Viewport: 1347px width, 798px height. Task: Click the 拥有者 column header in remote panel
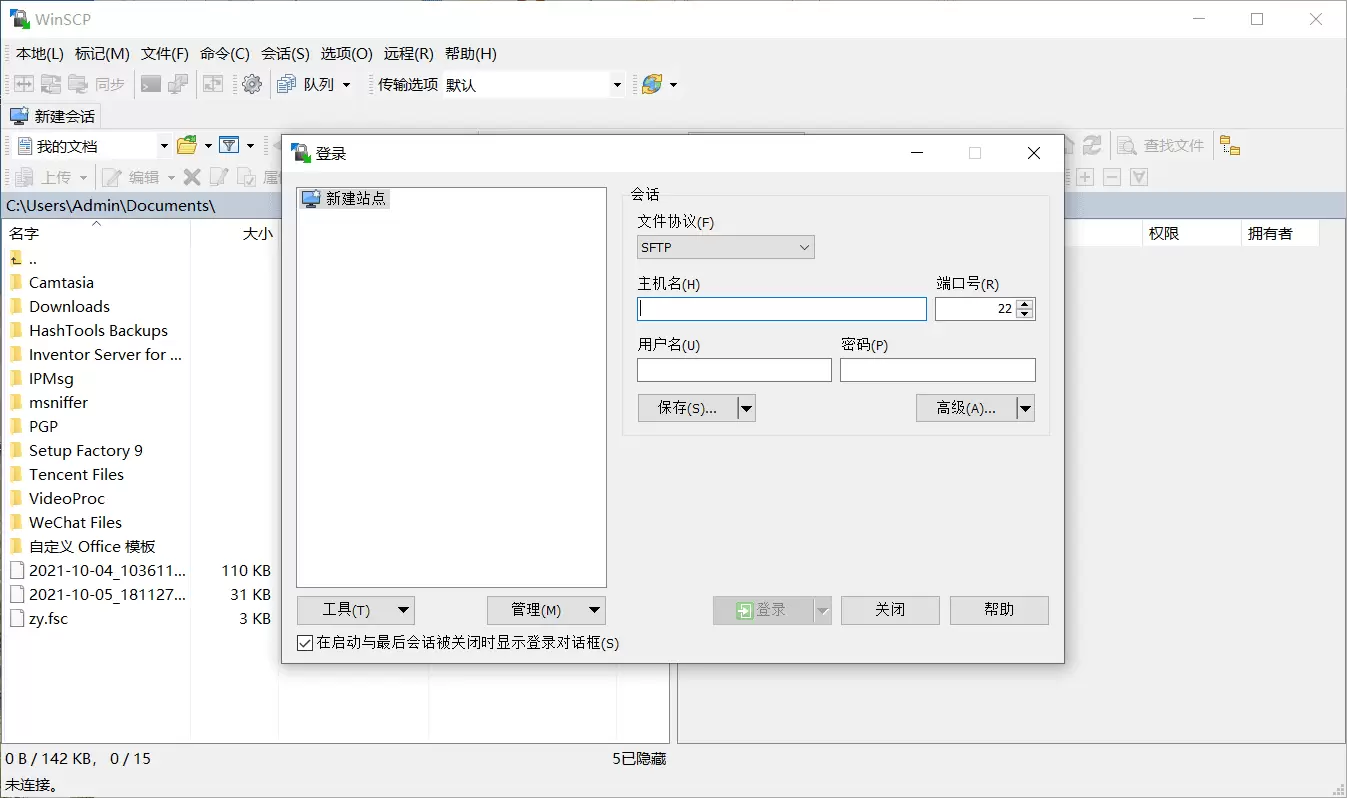[1279, 234]
